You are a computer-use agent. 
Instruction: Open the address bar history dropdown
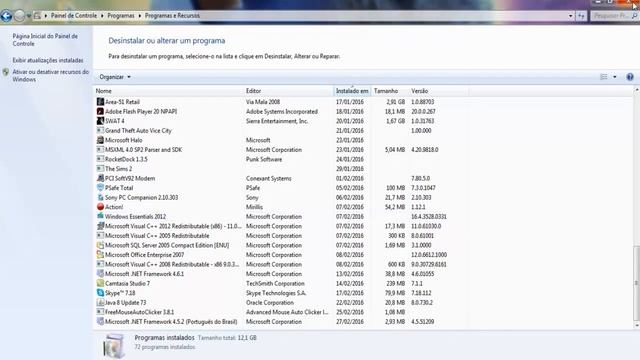pos(570,16)
